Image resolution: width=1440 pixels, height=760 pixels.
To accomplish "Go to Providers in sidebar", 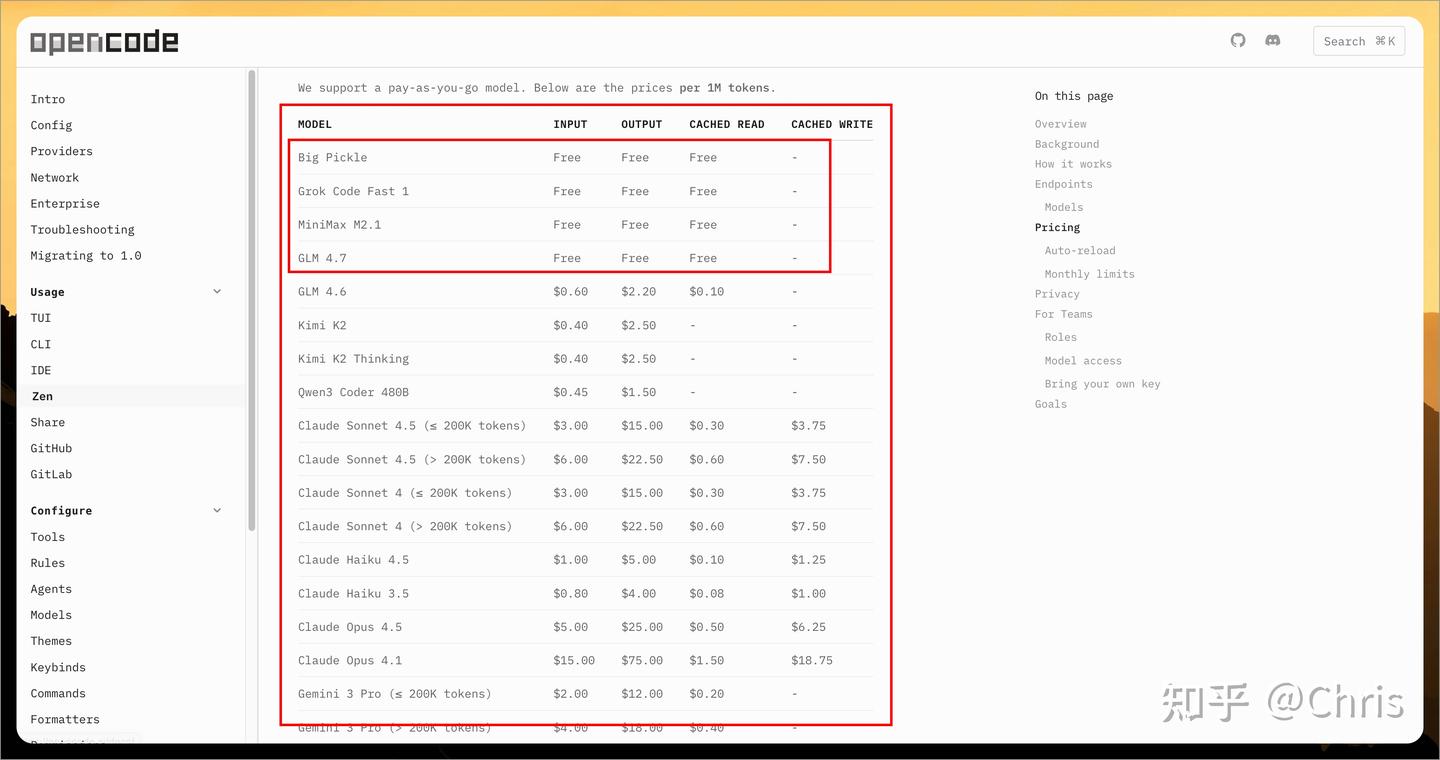I will pos(61,151).
